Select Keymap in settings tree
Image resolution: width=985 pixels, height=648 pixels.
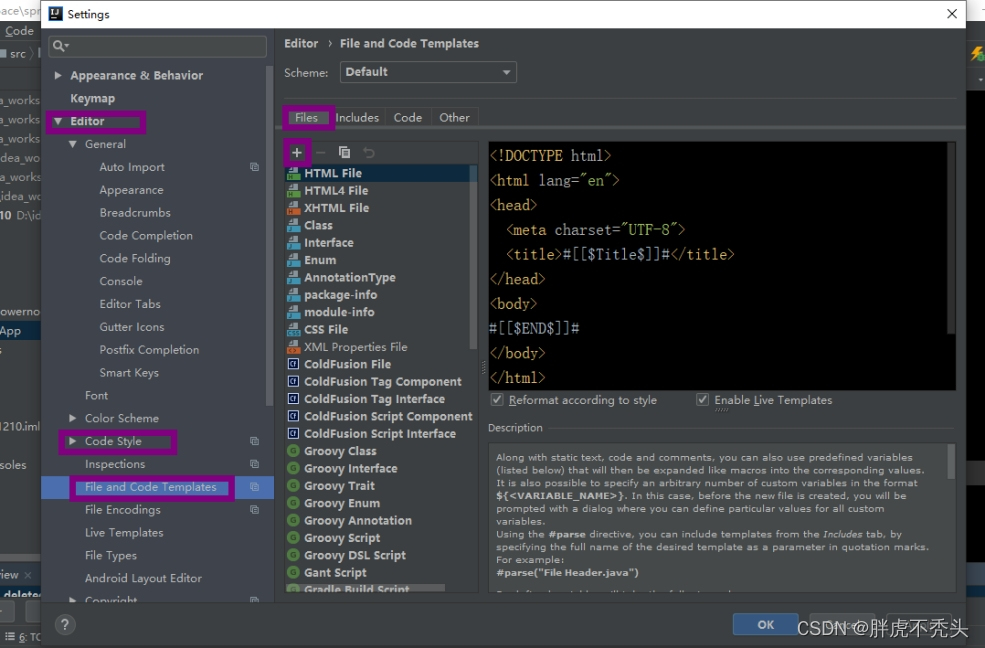click(92, 99)
